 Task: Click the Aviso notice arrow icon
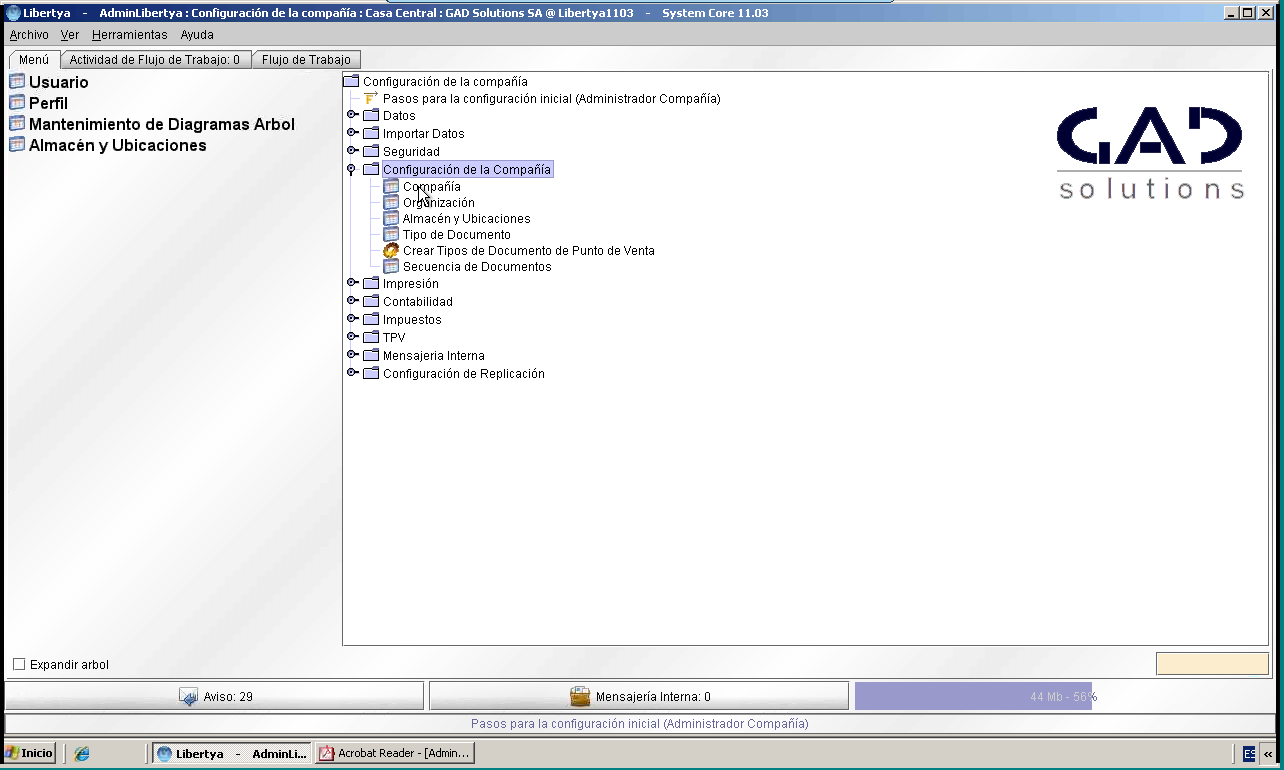coord(189,696)
